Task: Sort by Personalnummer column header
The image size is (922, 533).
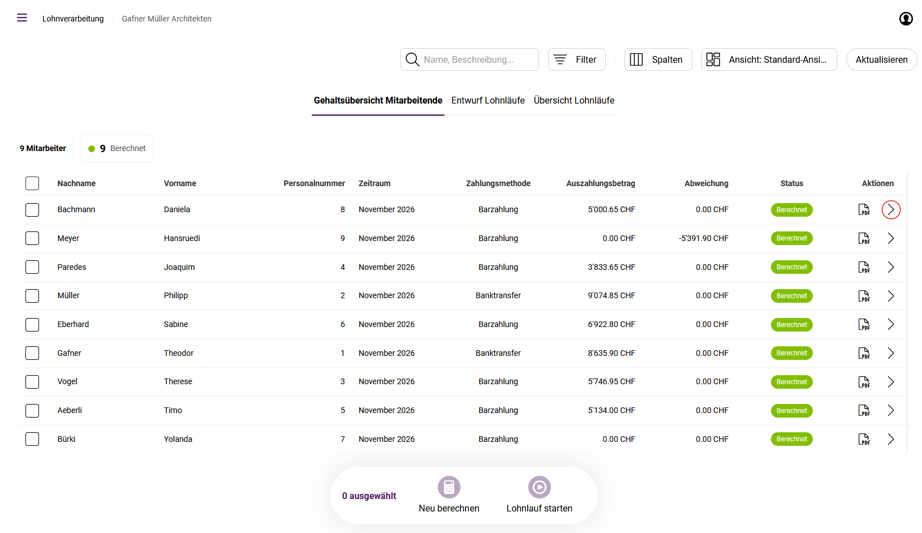Action: 314,184
